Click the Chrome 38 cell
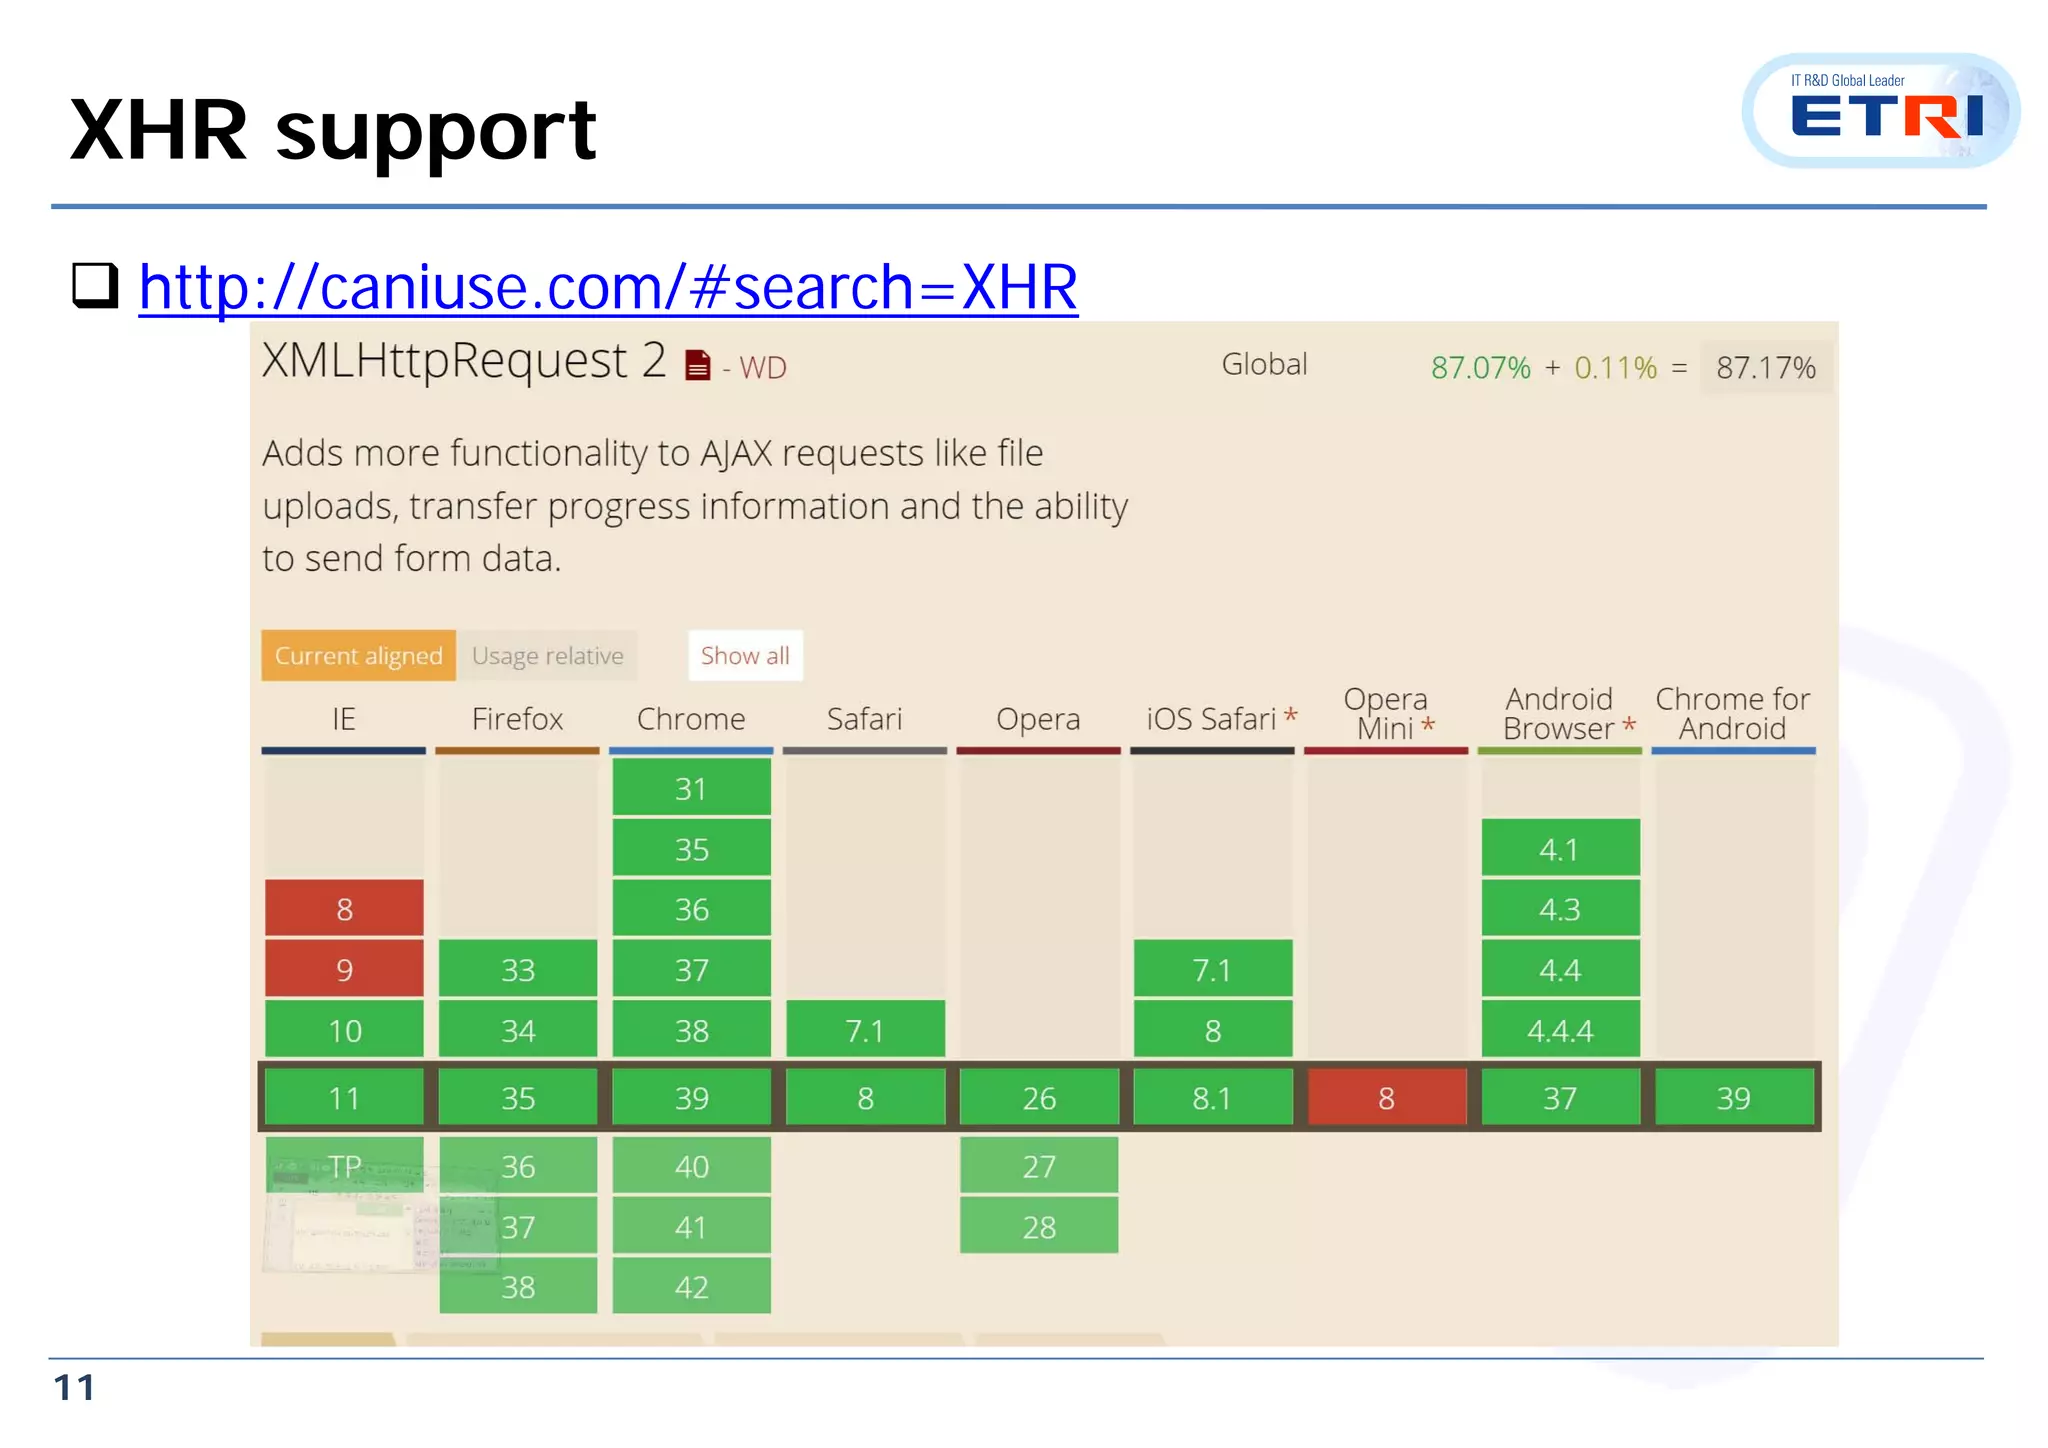2048x1448 pixels. point(692,1030)
